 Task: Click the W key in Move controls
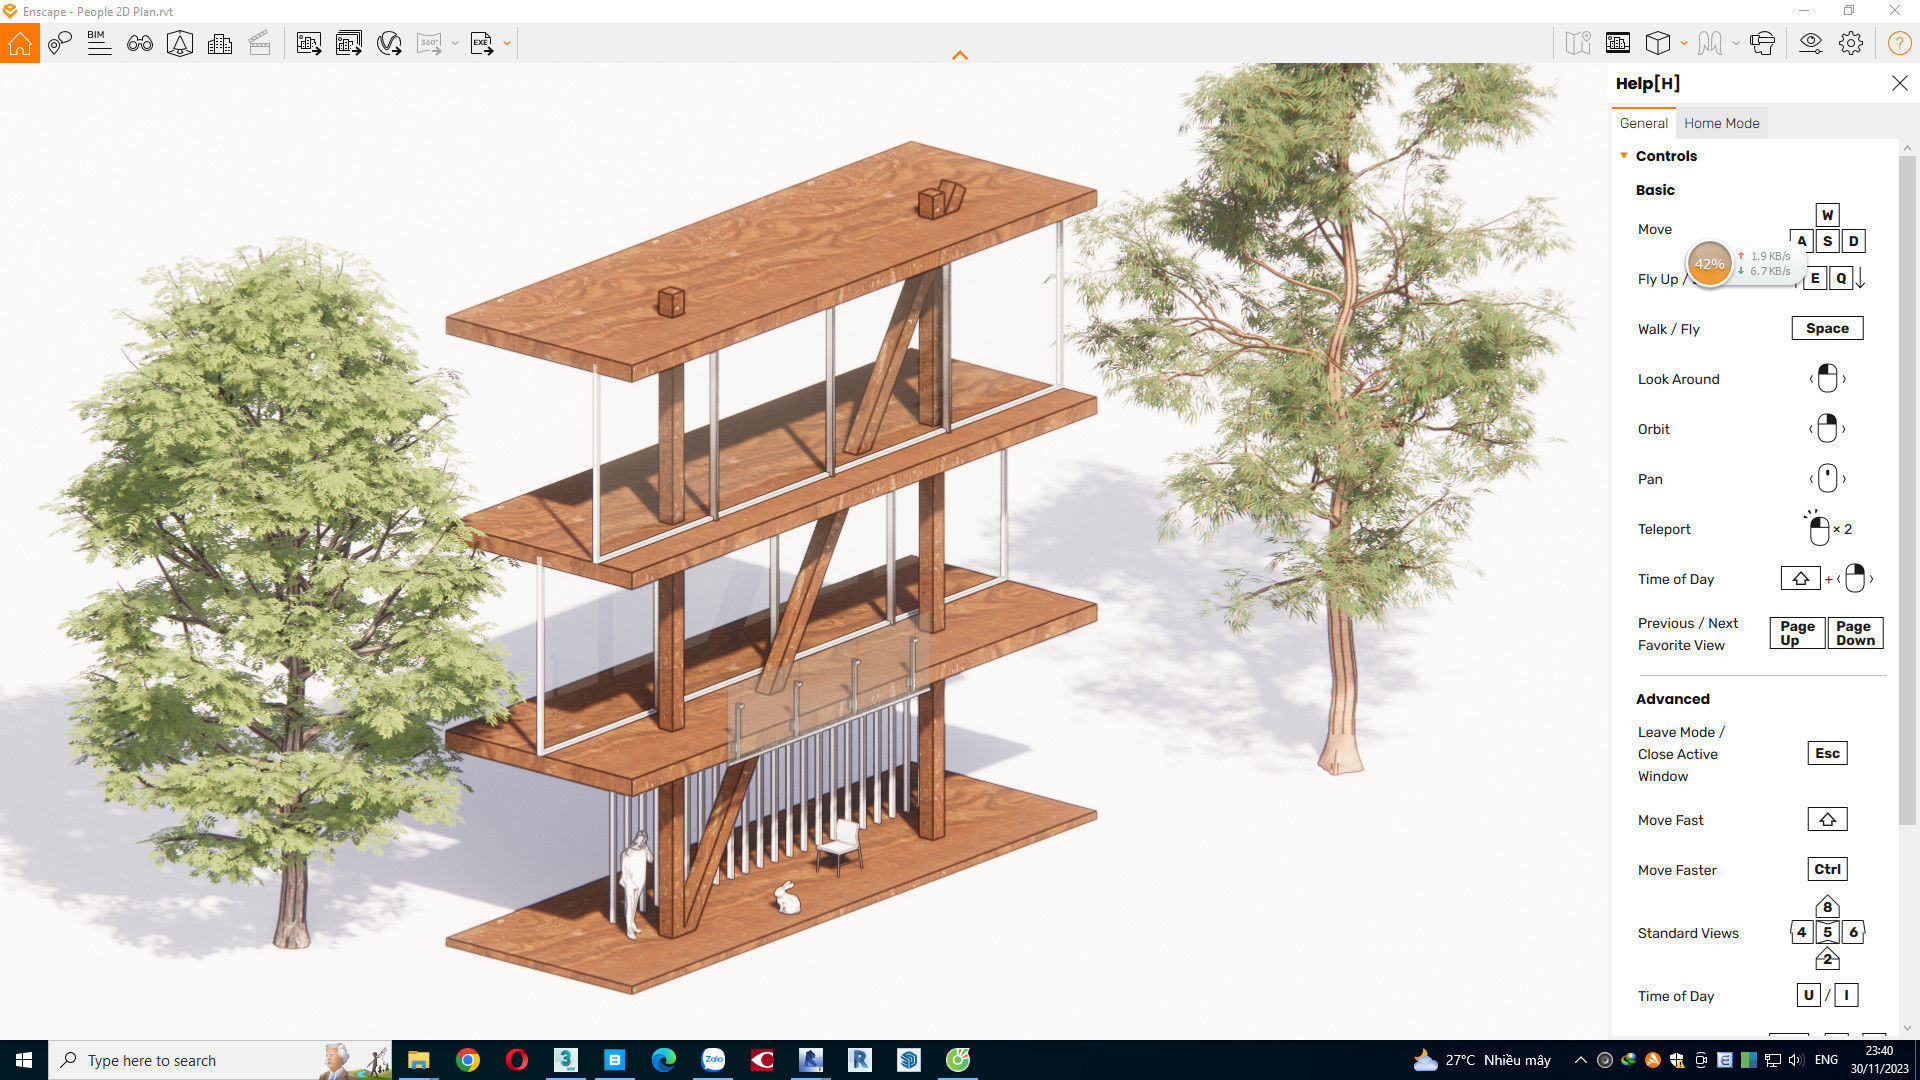click(x=1827, y=215)
